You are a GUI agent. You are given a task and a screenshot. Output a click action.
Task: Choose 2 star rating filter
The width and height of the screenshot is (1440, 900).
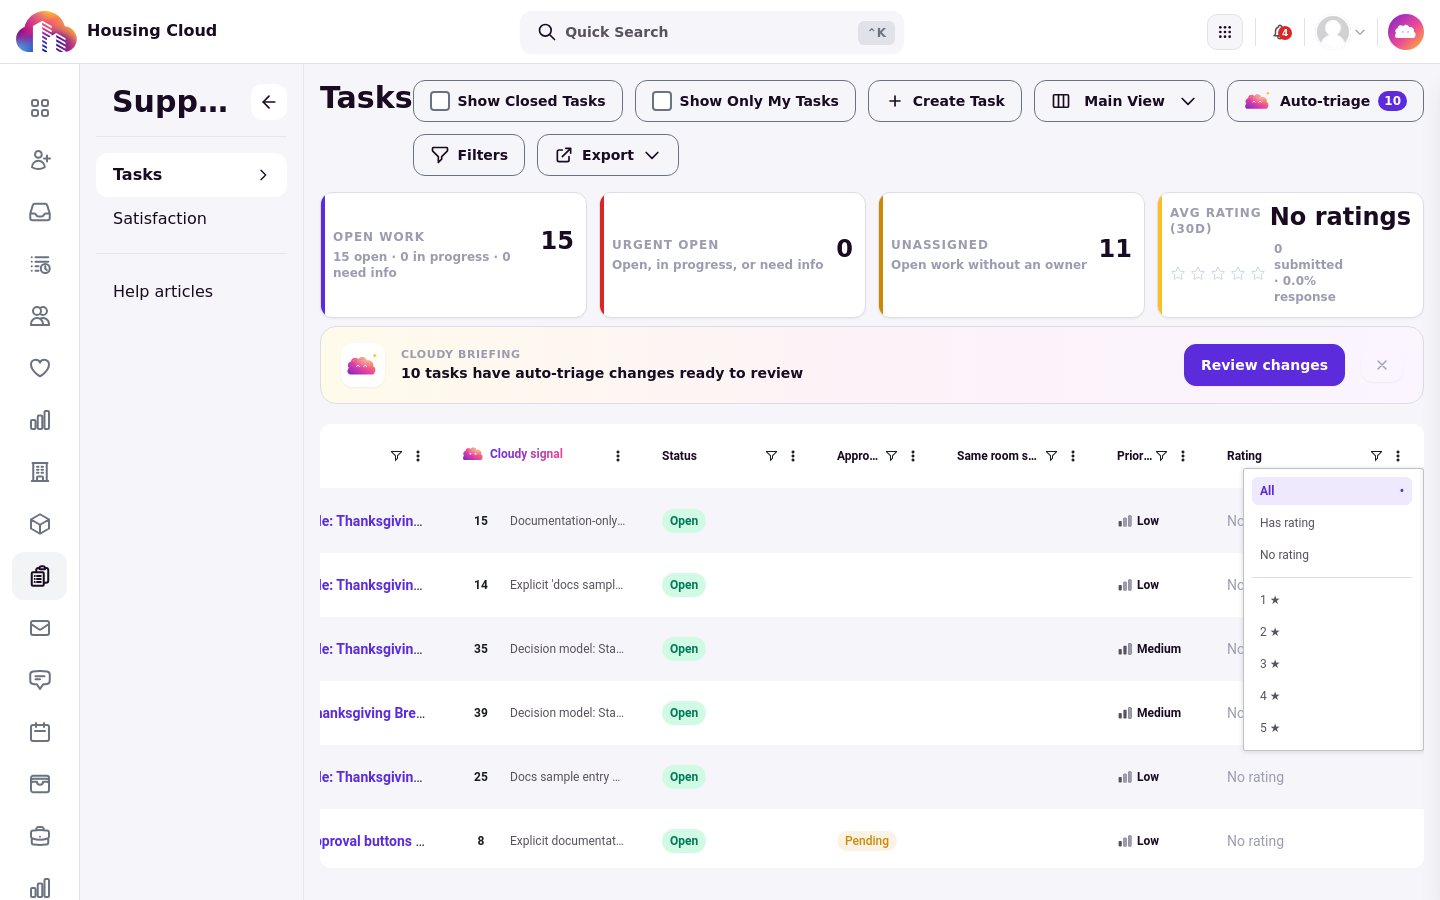(x=1332, y=632)
